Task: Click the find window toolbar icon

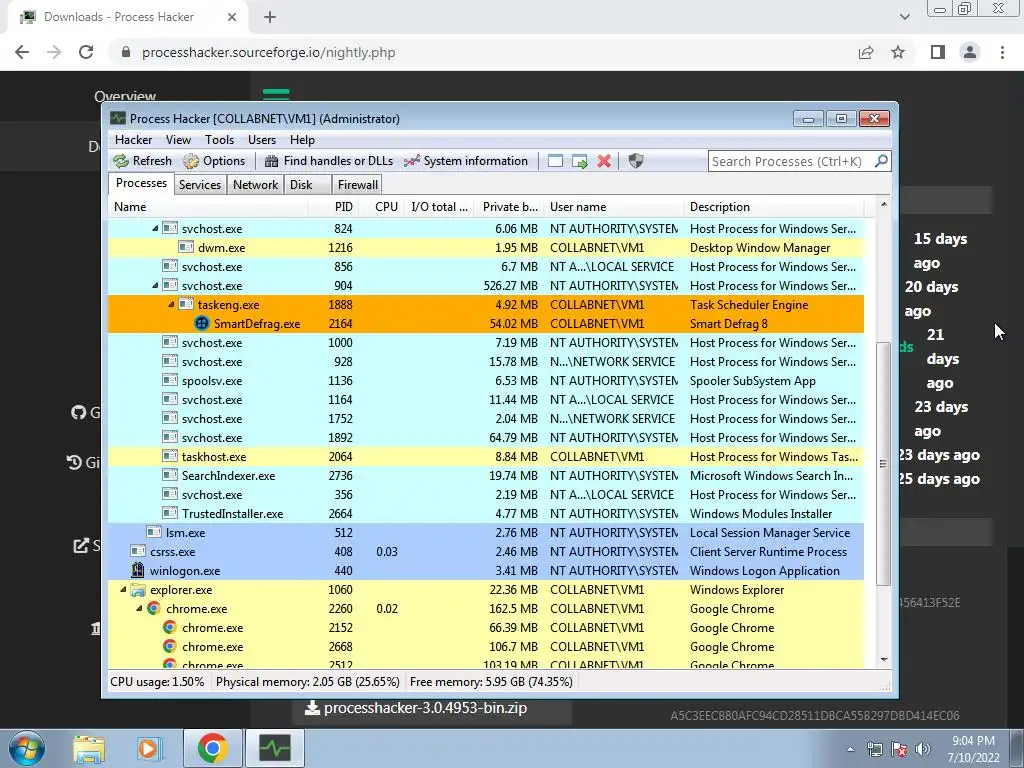Action: coord(555,161)
